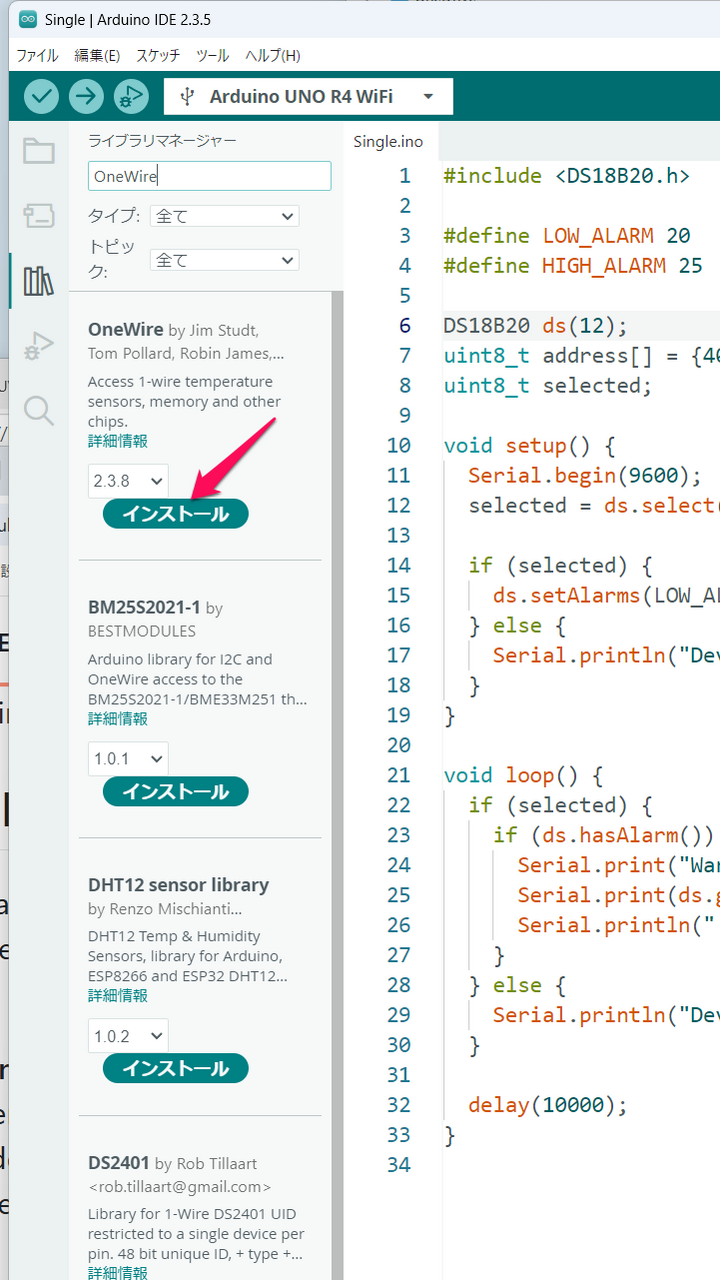Open the Search magnifier sidebar icon

click(x=39, y=410)
